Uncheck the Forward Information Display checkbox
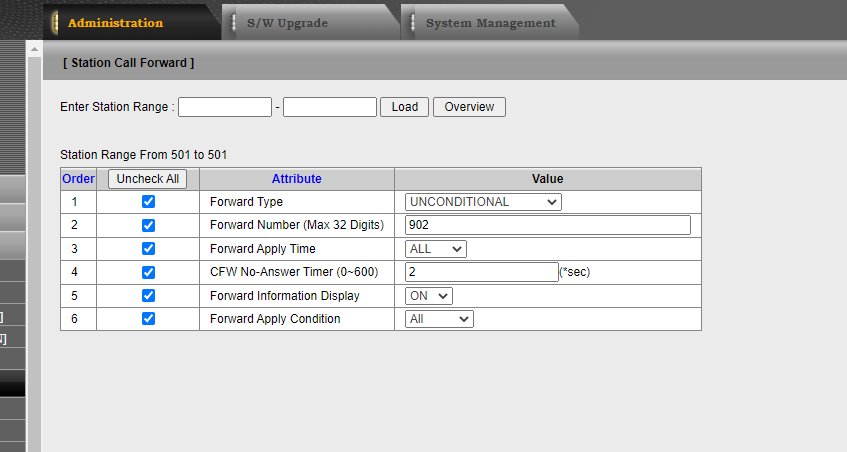The width and height of the screenshot is (847, 452). (x=149, y=295)
